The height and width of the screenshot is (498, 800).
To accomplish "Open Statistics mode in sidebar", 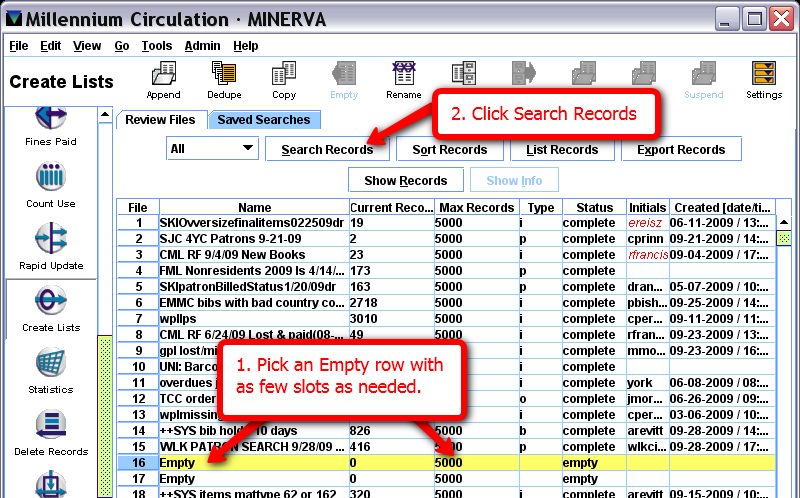I will [x=50, y=370].
